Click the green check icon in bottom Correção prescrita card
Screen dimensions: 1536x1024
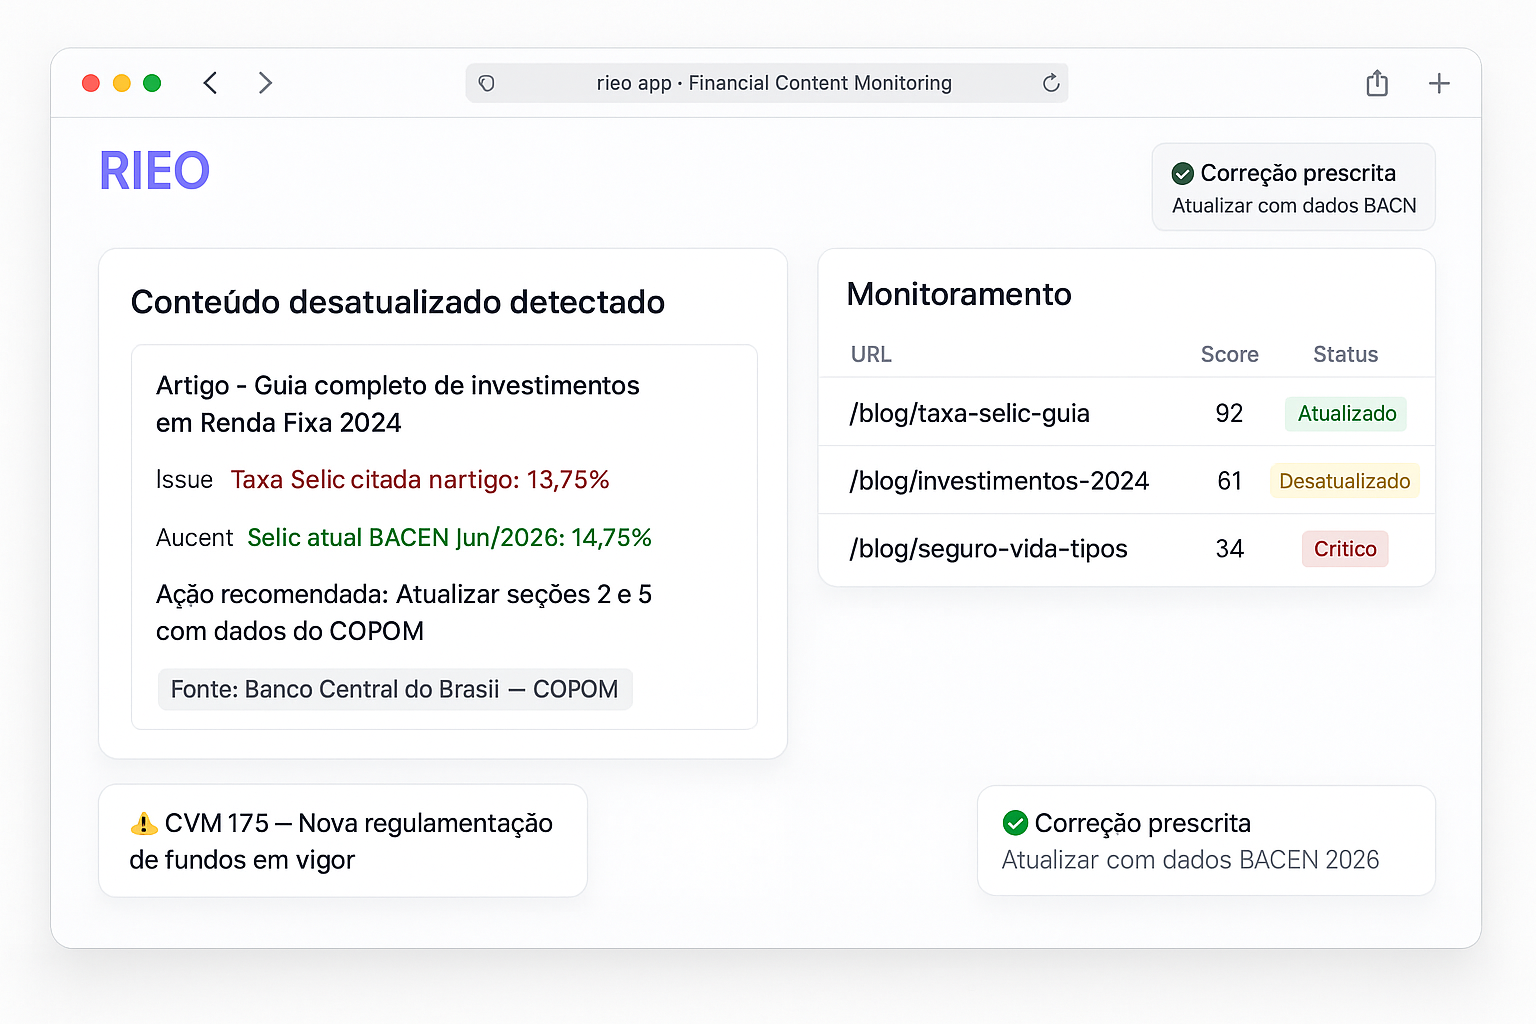pos(1015,823)
